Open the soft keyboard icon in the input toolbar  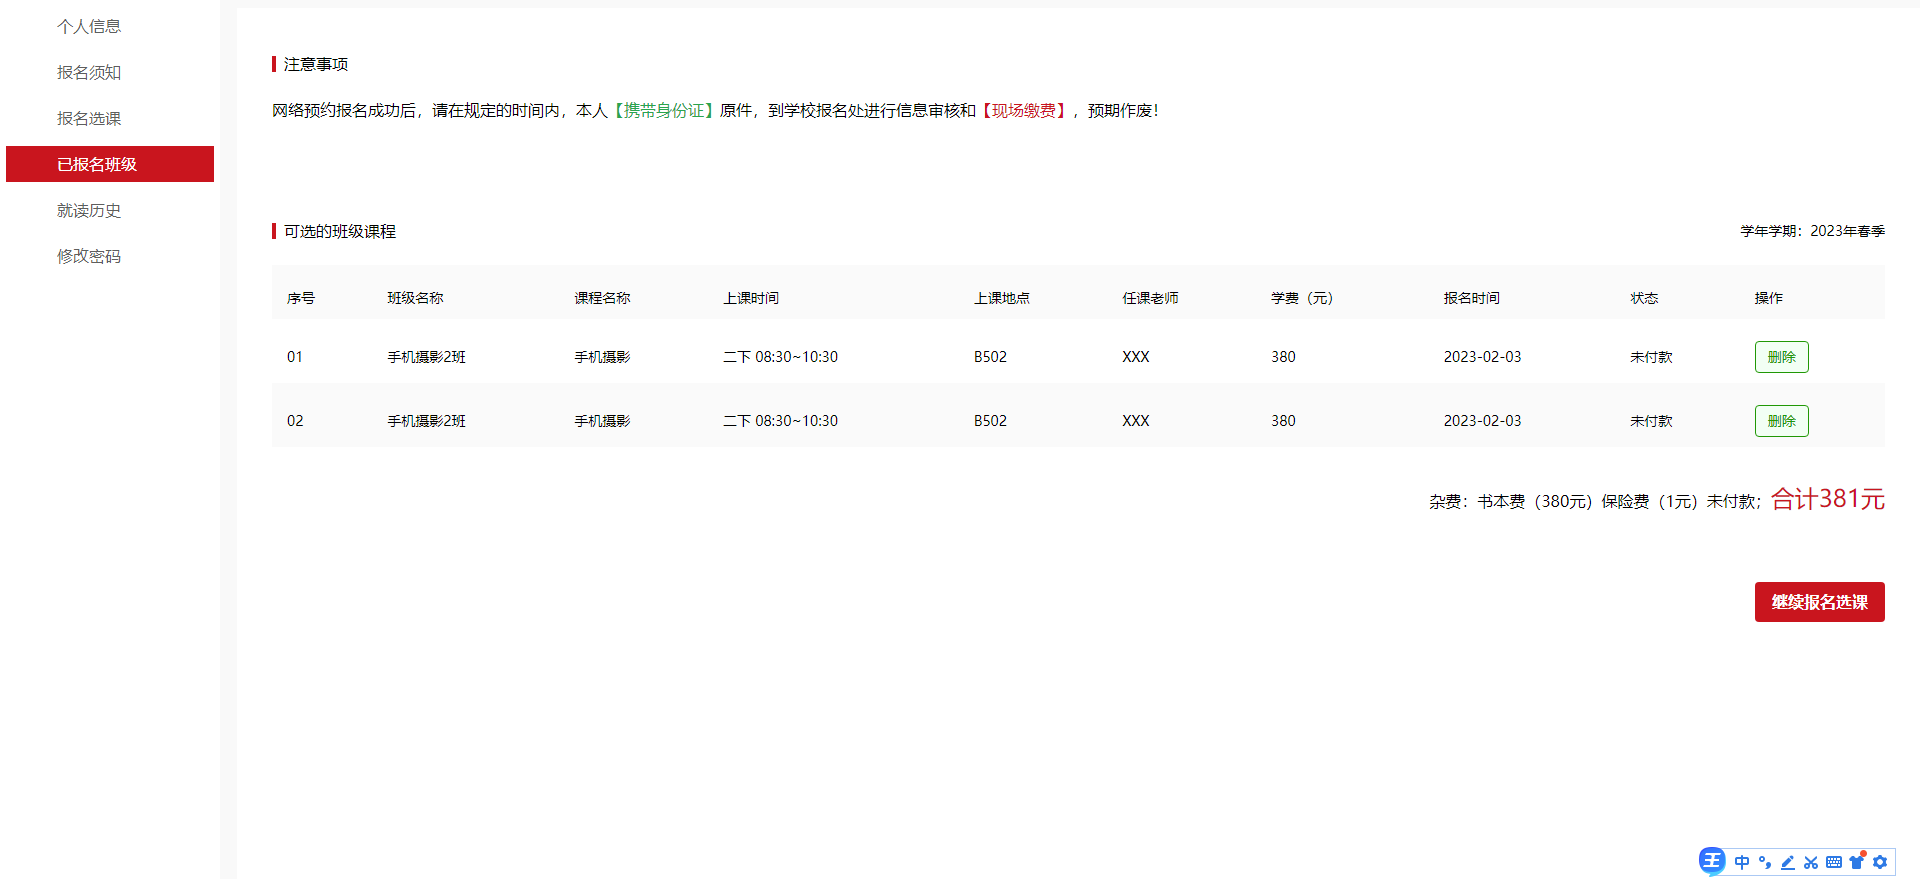[x=1834, y=862]
